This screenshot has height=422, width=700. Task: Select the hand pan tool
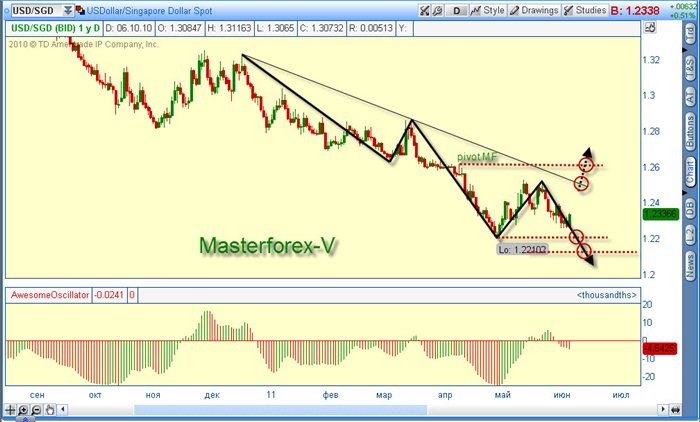click(x=49, y=412)
